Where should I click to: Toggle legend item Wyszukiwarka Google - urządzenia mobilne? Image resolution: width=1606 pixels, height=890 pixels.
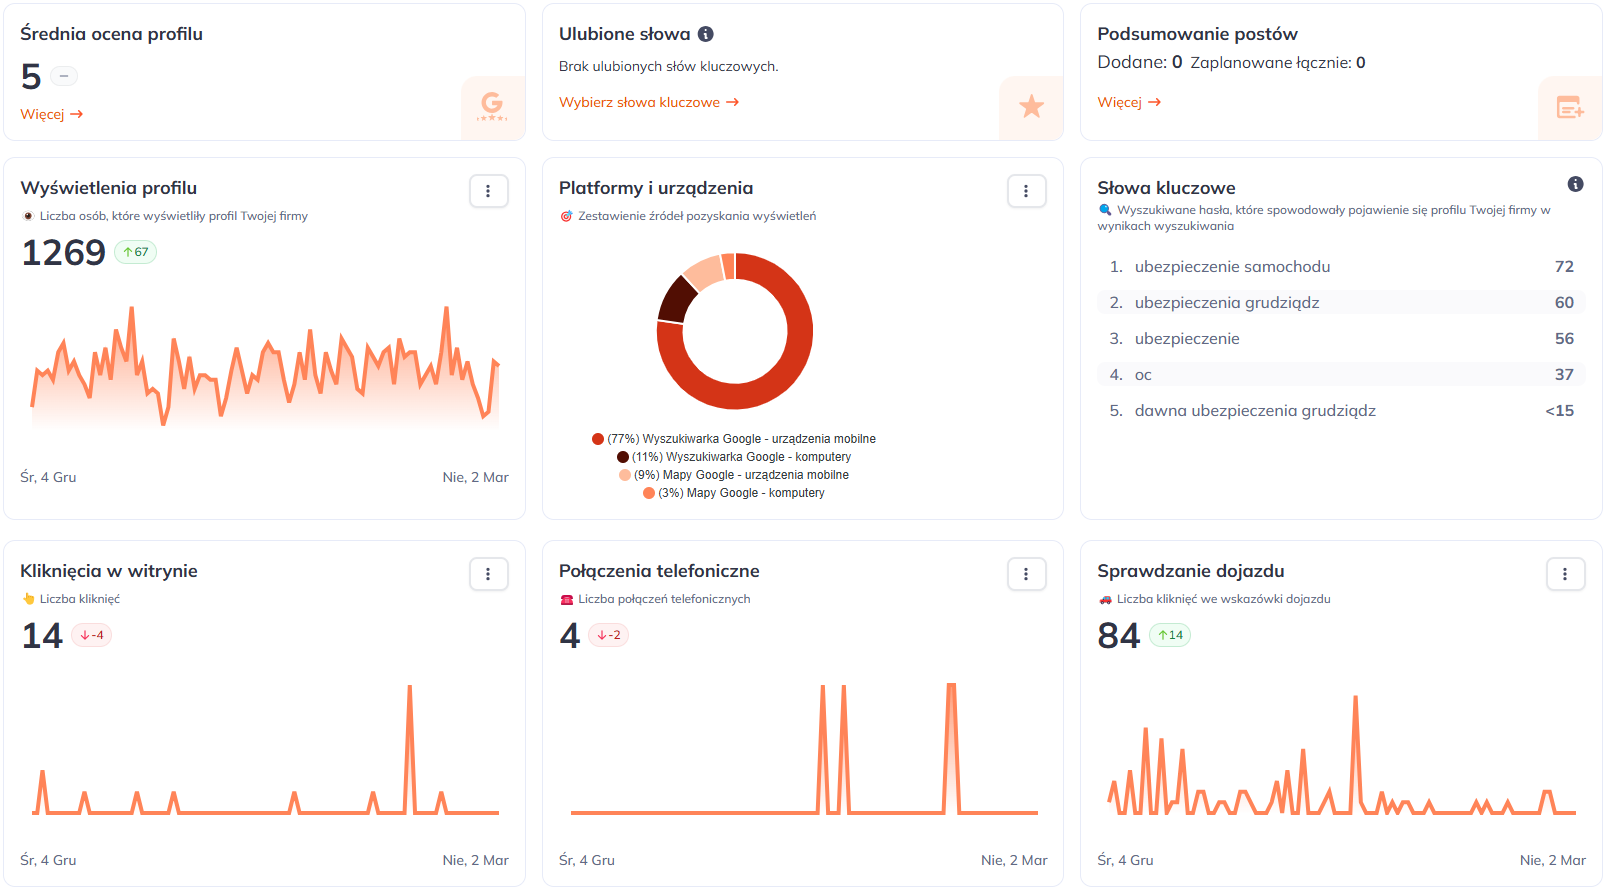coord(740,439)
